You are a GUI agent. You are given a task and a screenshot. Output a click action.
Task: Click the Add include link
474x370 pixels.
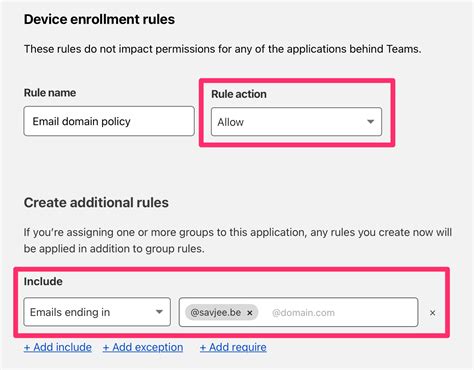point(58,347)
